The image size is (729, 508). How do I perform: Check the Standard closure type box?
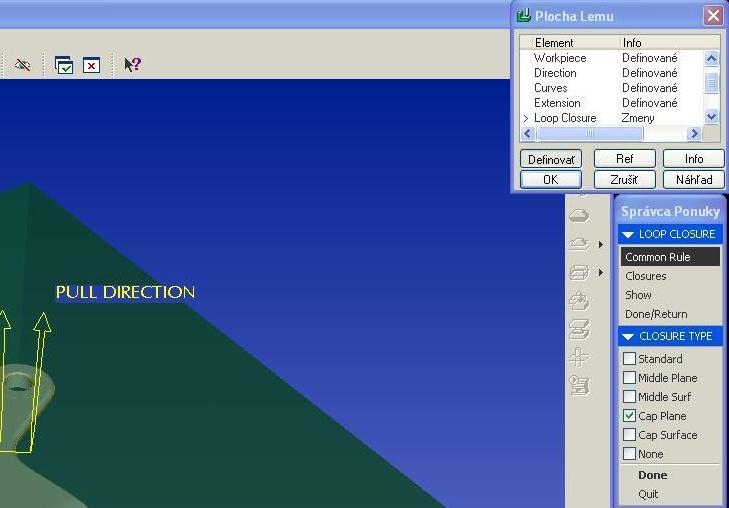[629, 358]
